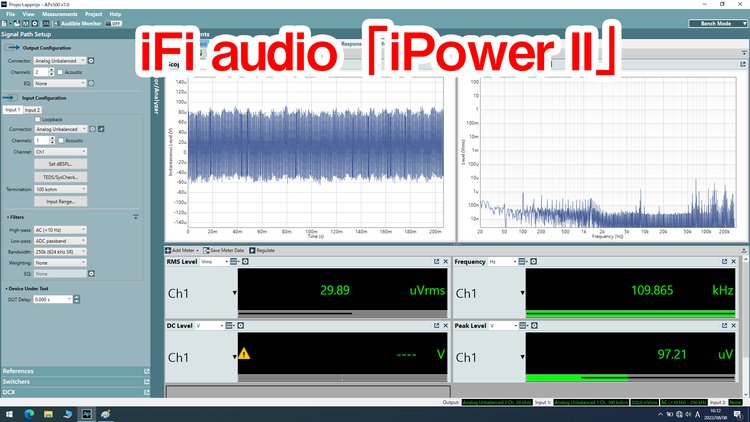Viewport: 750px width, 422px height.
Task: Toggle the Input Configuration arrow switch
Action: 9,98
